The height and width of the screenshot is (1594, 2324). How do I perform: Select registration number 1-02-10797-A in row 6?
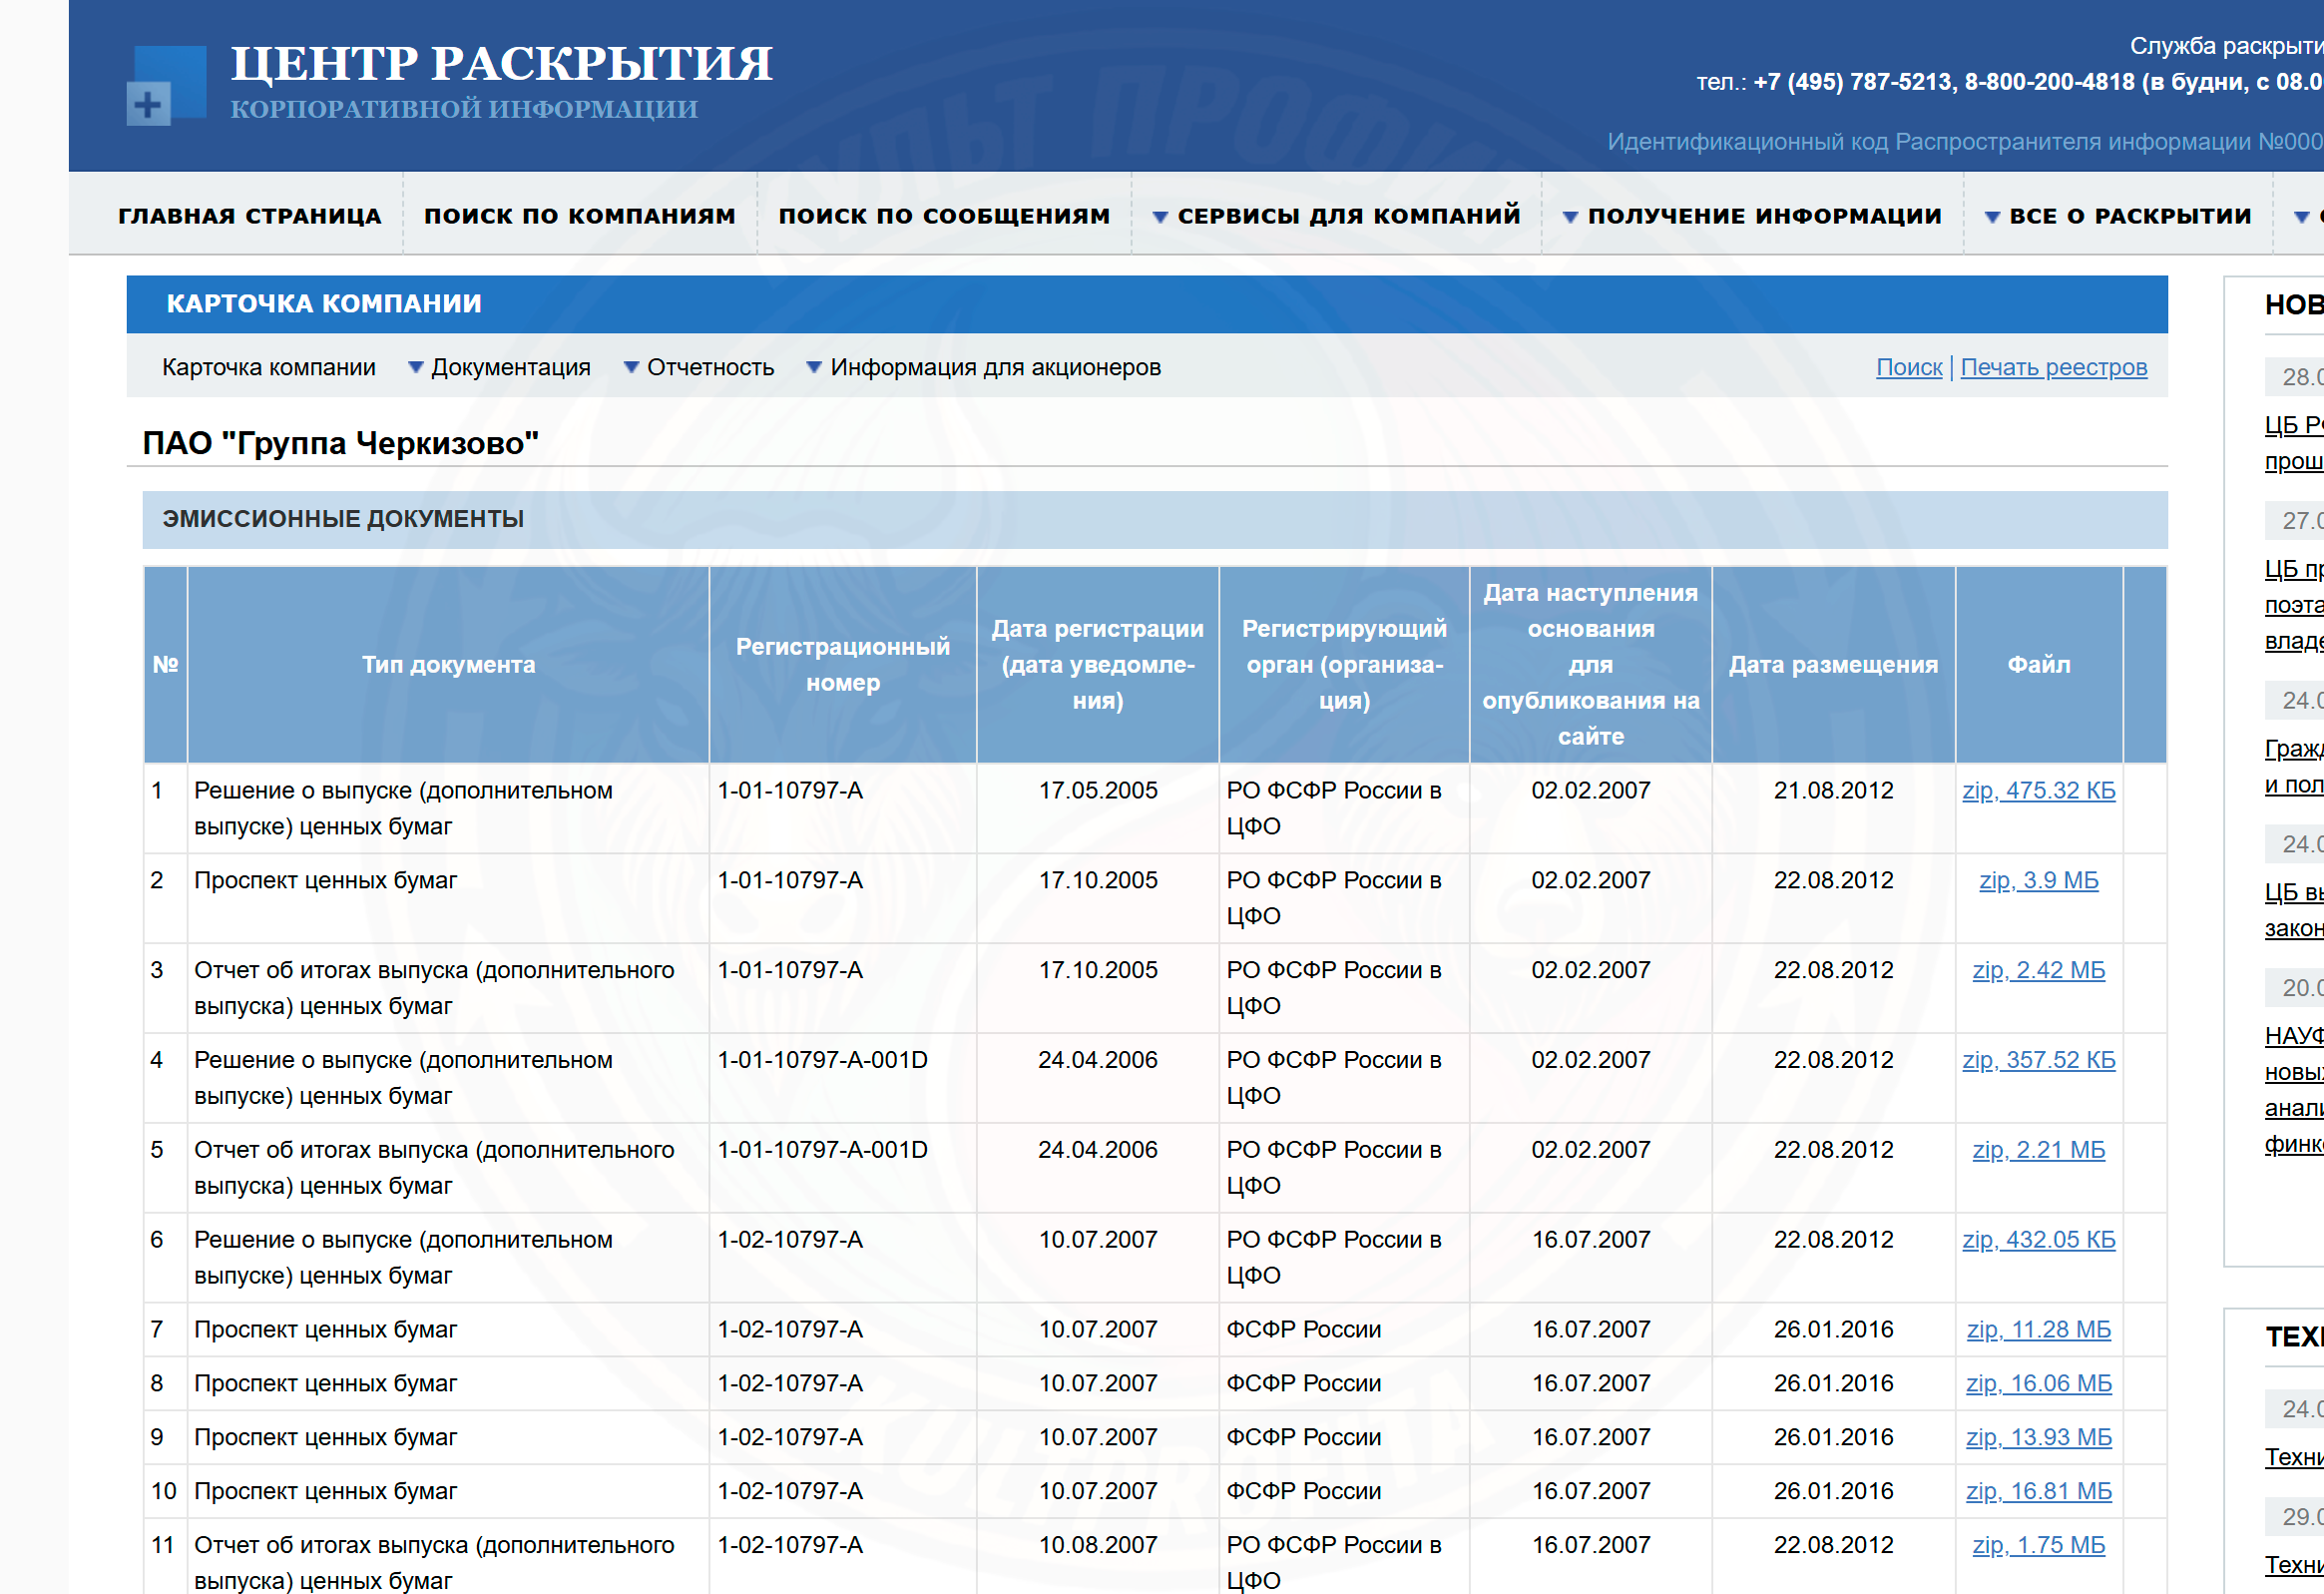click(x=790, y=1240)
